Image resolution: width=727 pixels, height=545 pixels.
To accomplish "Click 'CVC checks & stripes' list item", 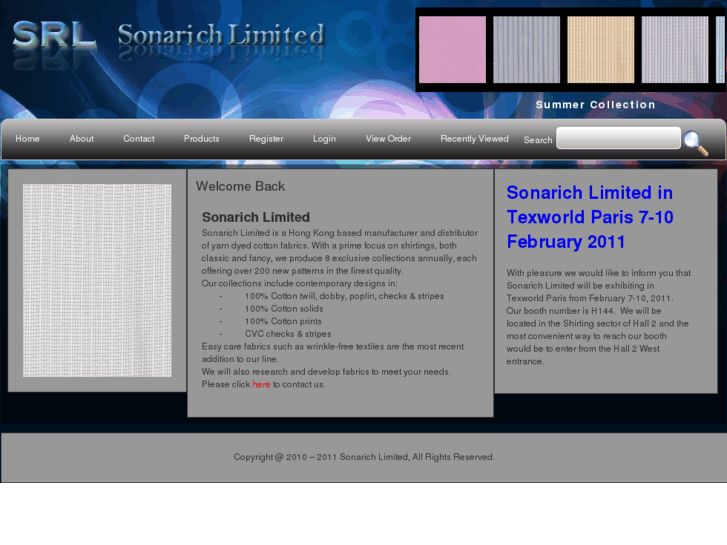I will tap(288, 334).
